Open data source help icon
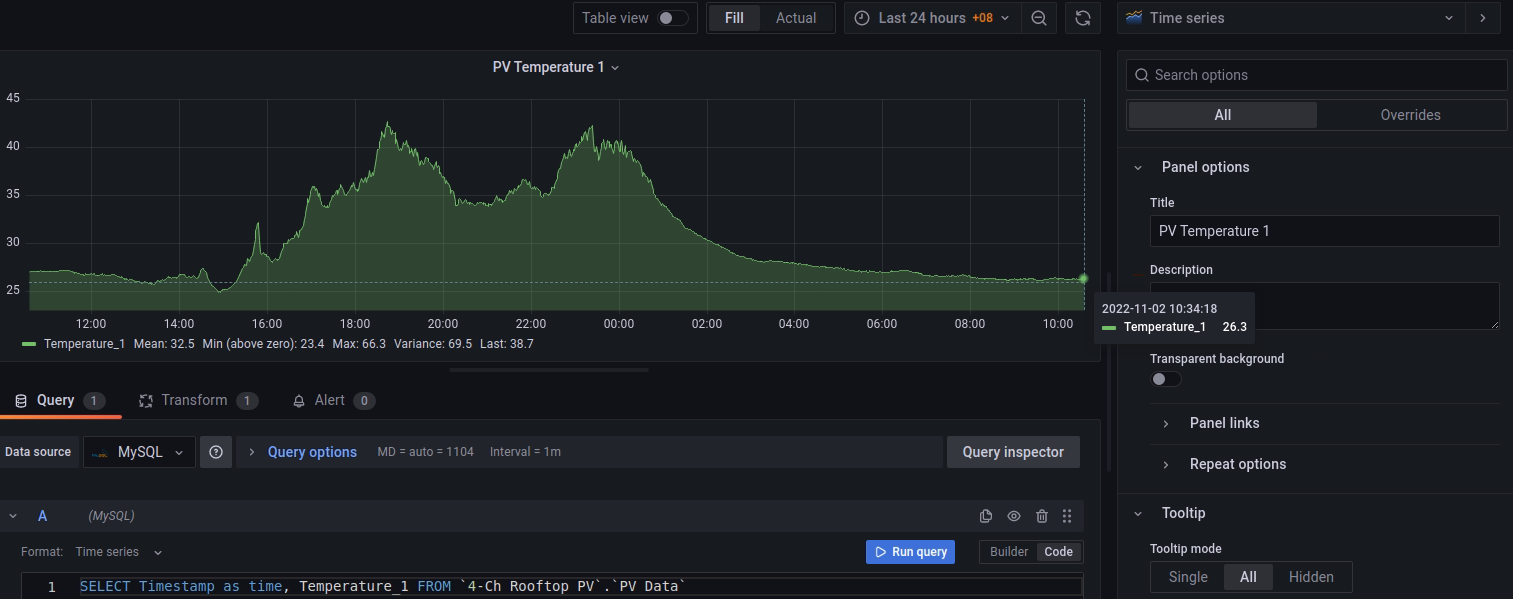Screen dimensions: 1513x599 [x=216, y=452]
